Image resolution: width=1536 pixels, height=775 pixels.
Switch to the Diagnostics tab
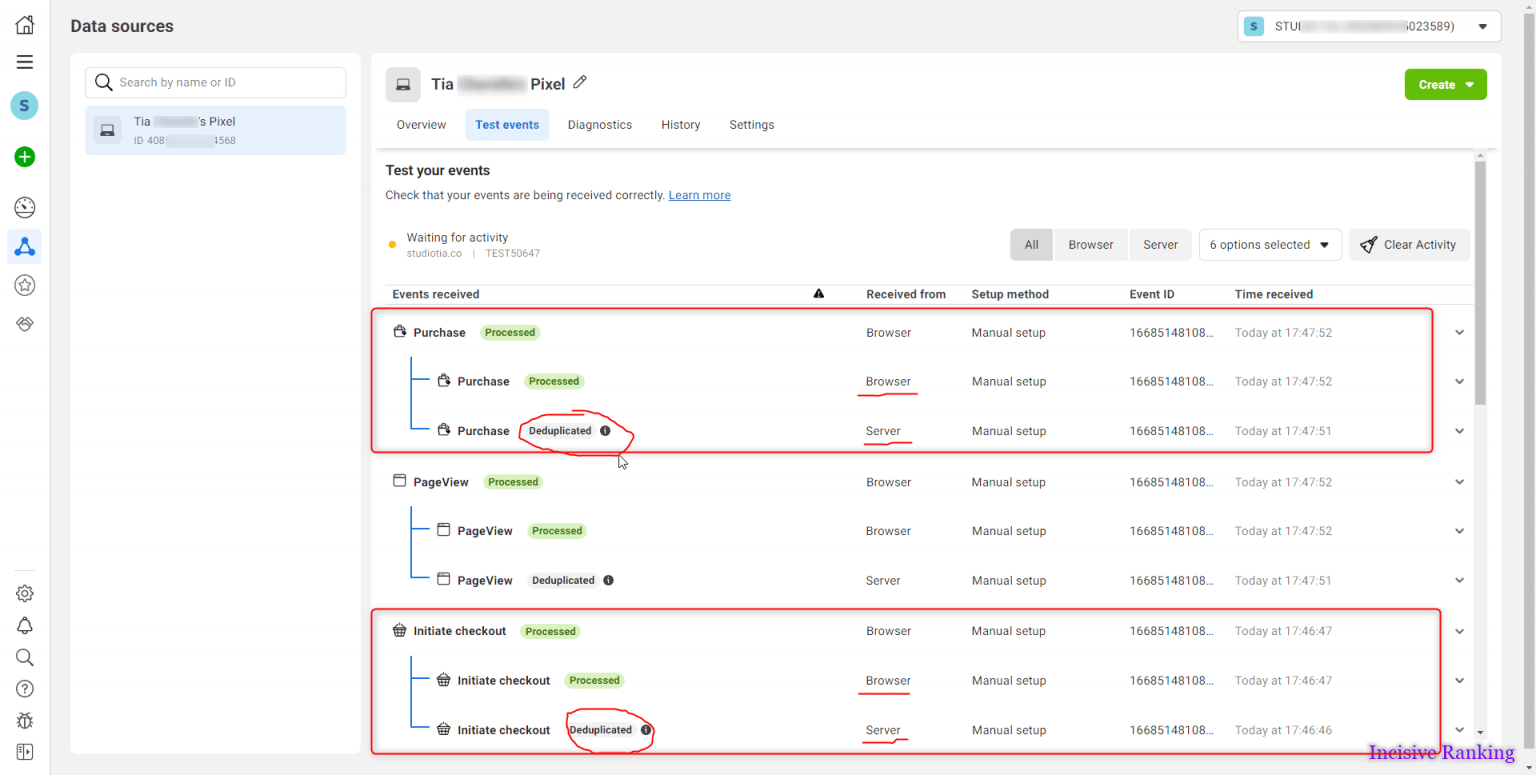click(600, 125)
